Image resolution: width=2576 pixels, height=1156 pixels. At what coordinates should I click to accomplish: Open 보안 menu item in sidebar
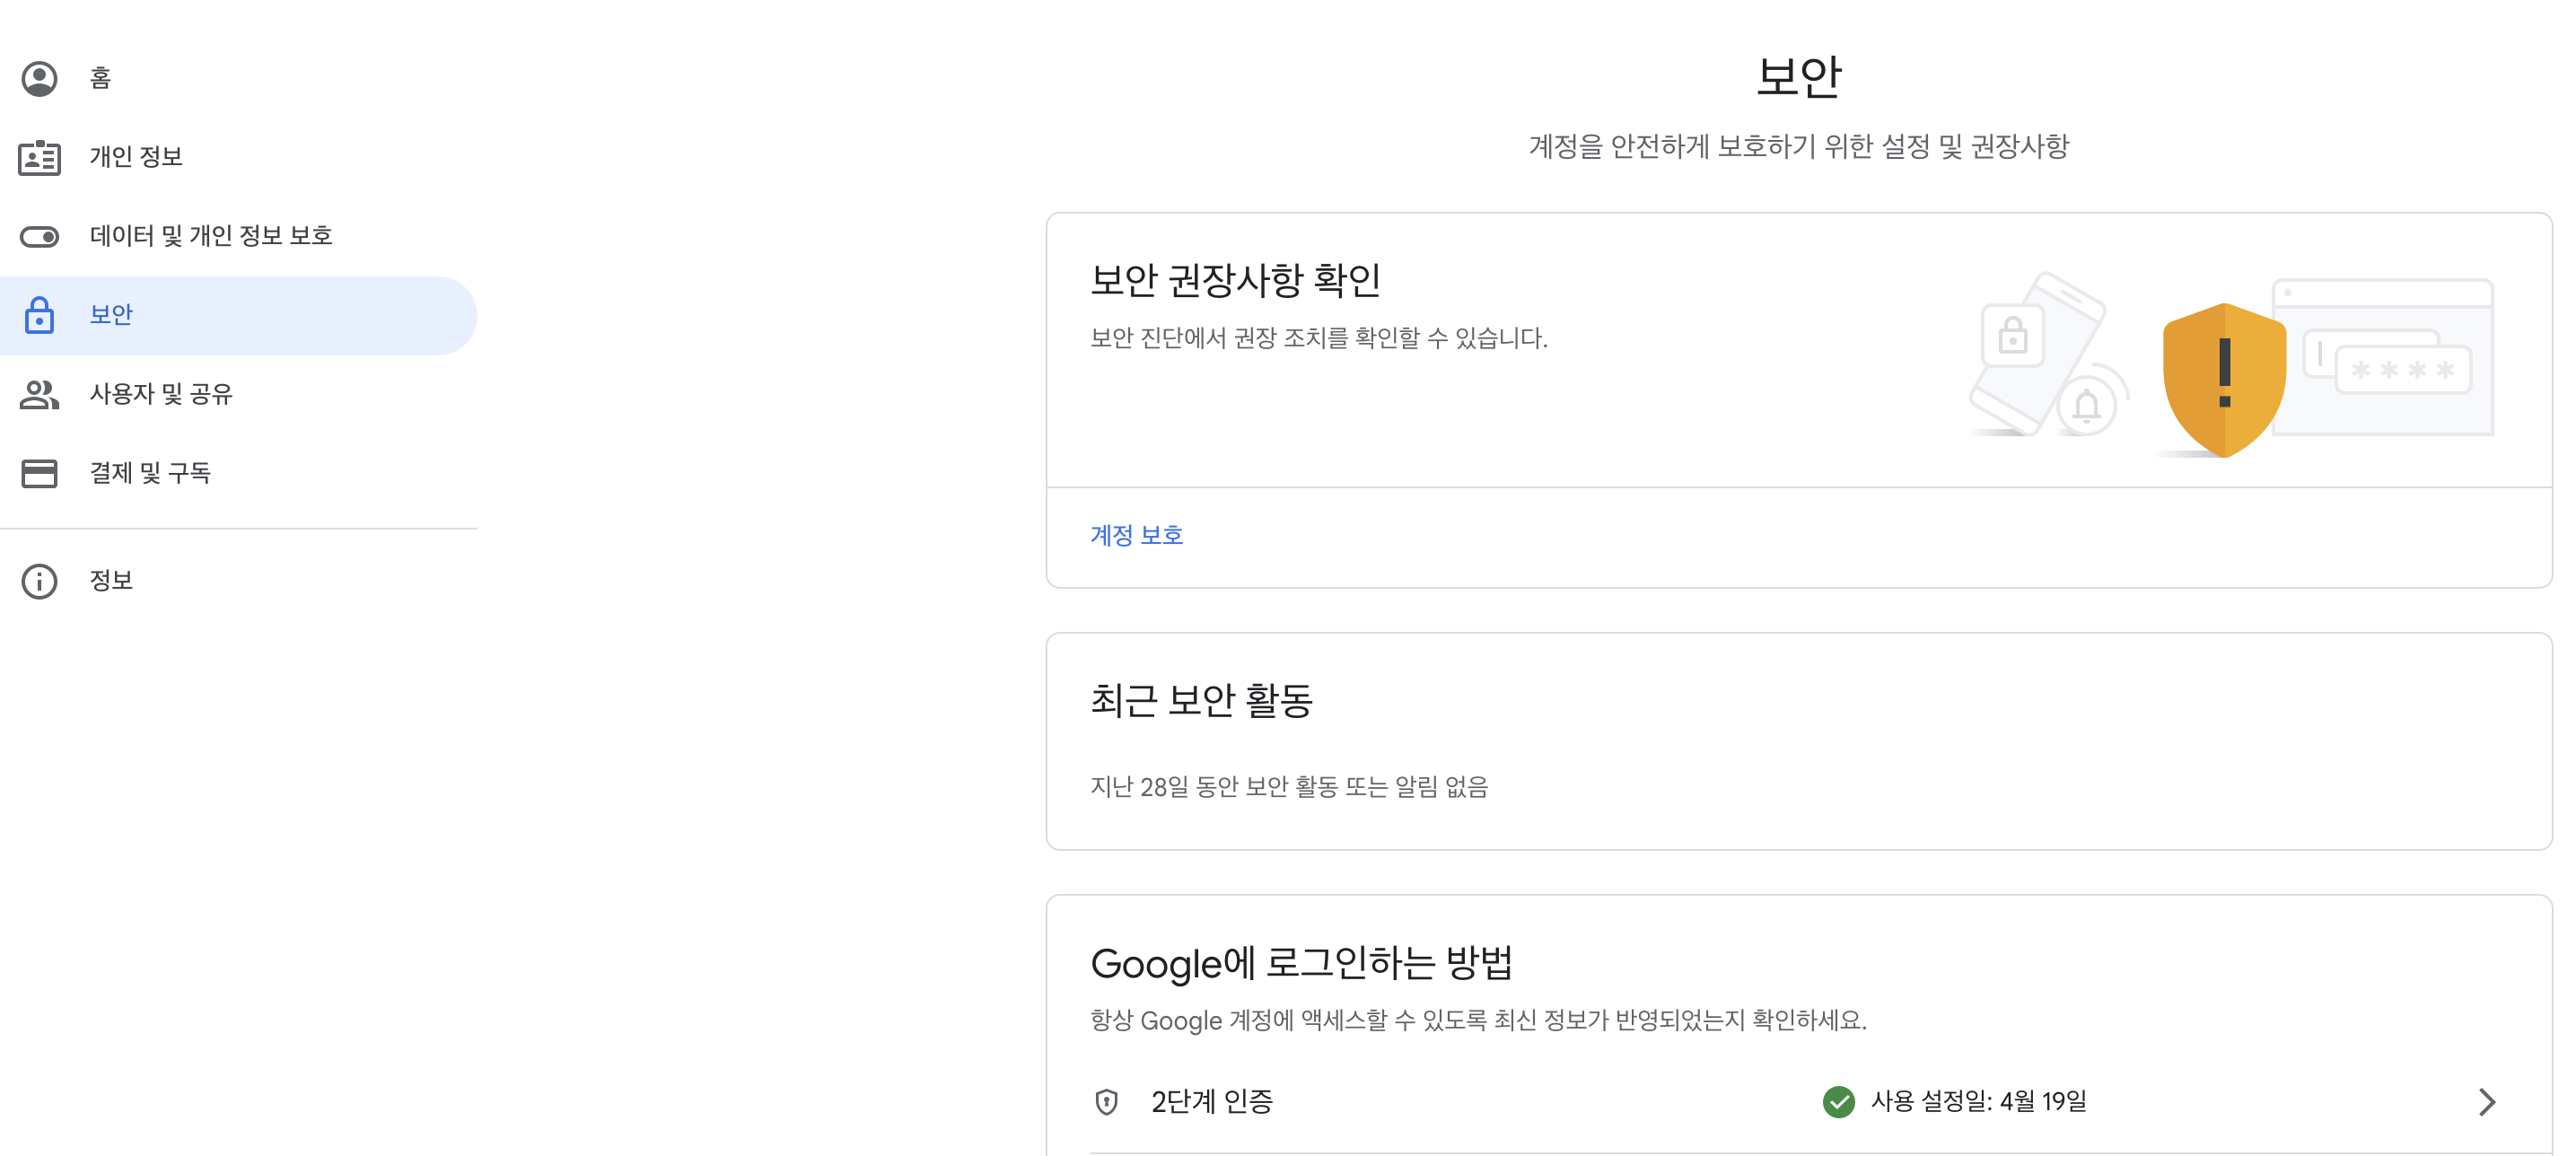(110, 314)
